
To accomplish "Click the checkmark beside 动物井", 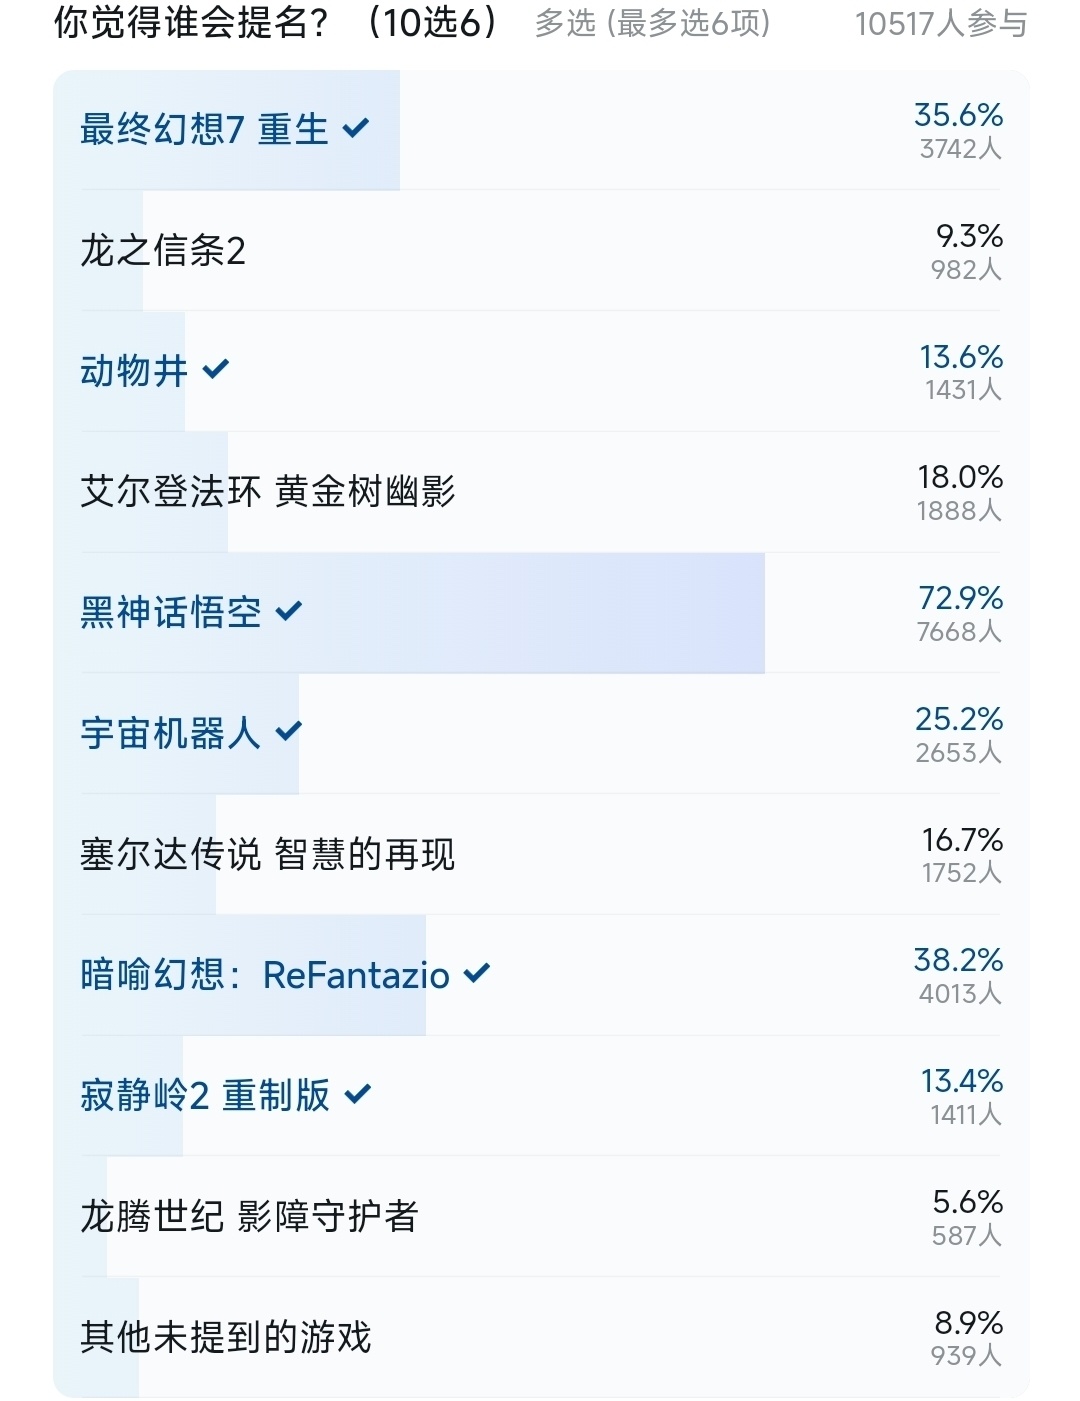I will point(216,370).
